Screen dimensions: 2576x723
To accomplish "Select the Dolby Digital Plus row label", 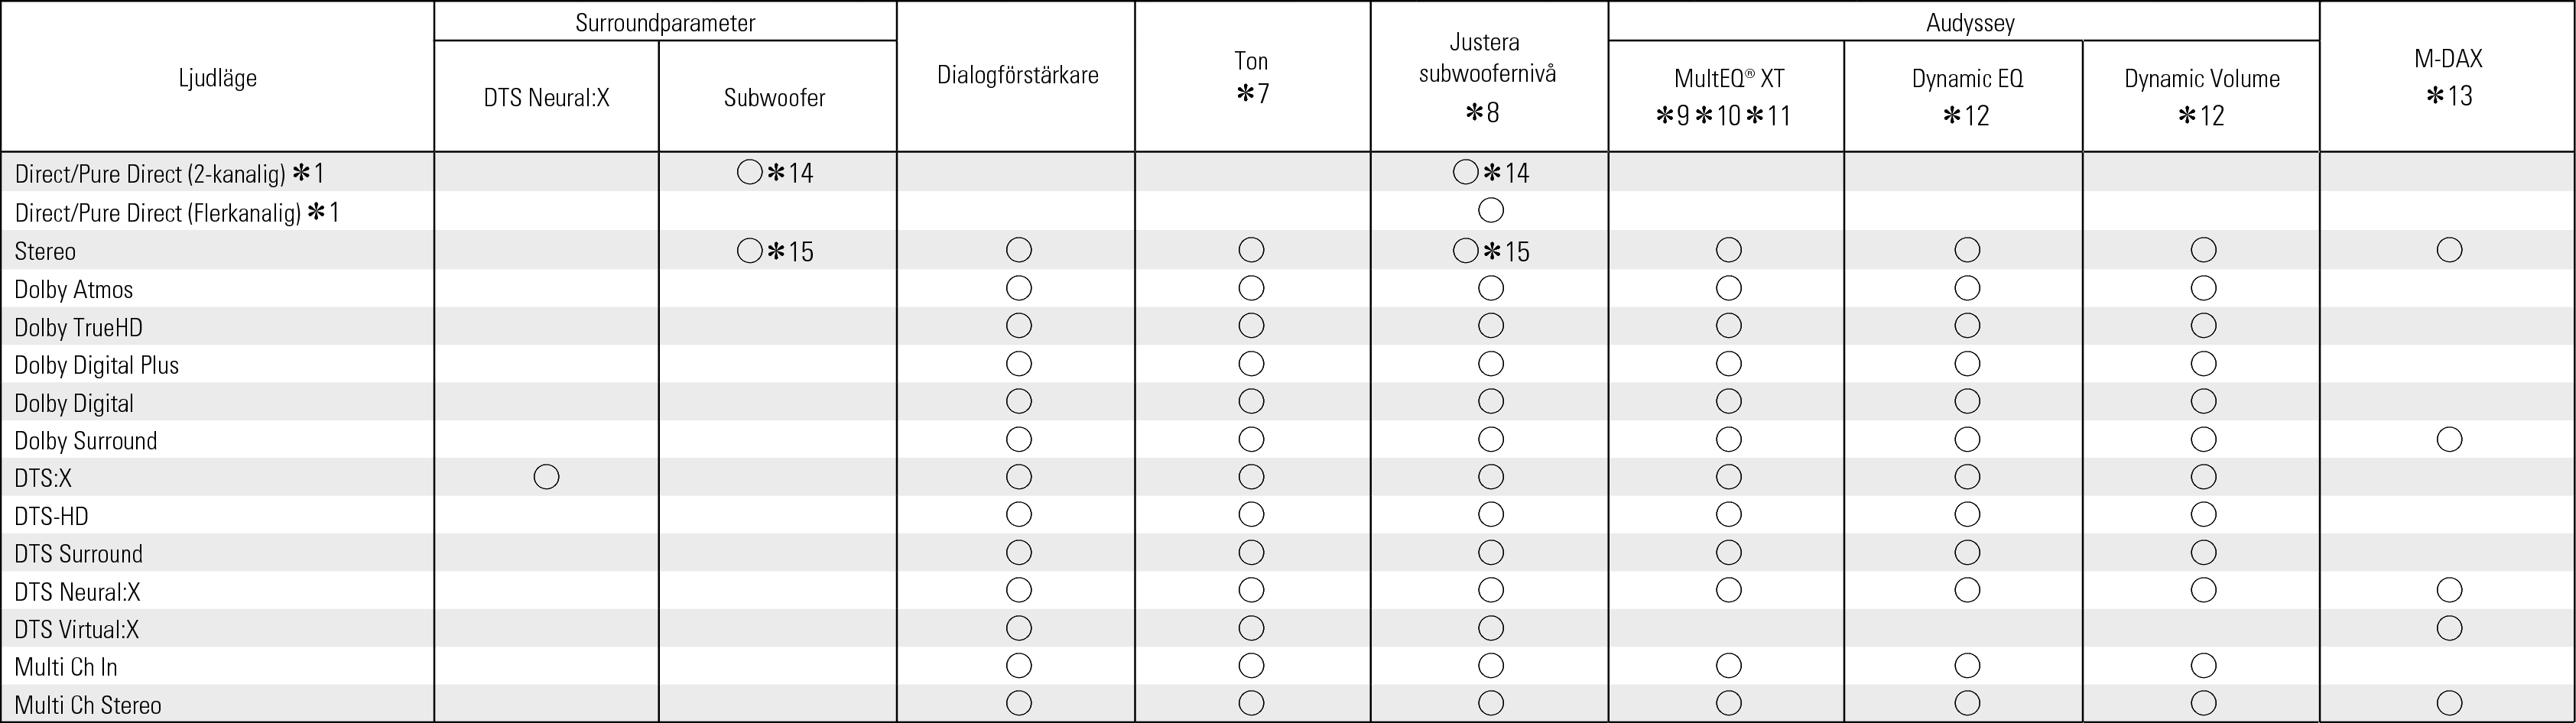I will [x=97, y=365].
